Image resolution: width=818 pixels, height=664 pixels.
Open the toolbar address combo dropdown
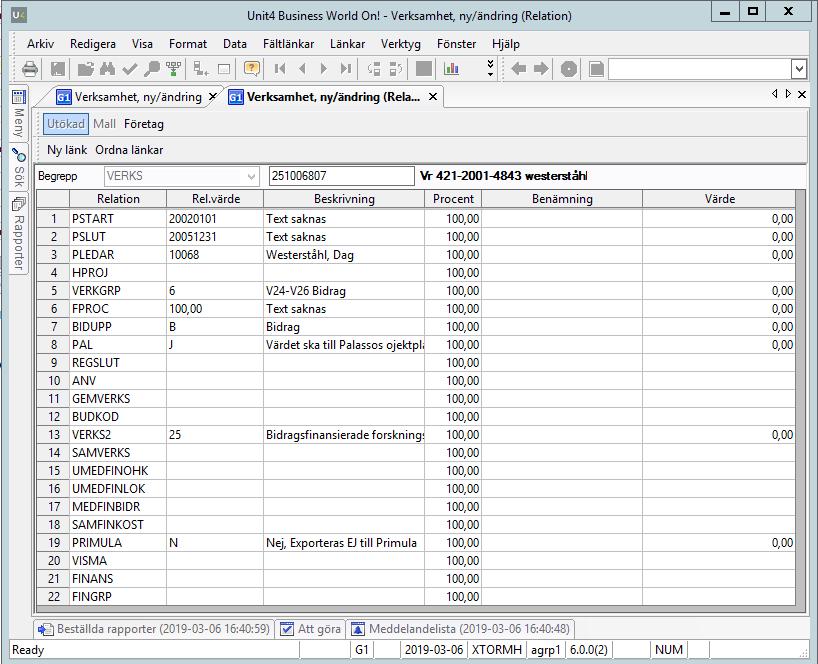[799, 69]
